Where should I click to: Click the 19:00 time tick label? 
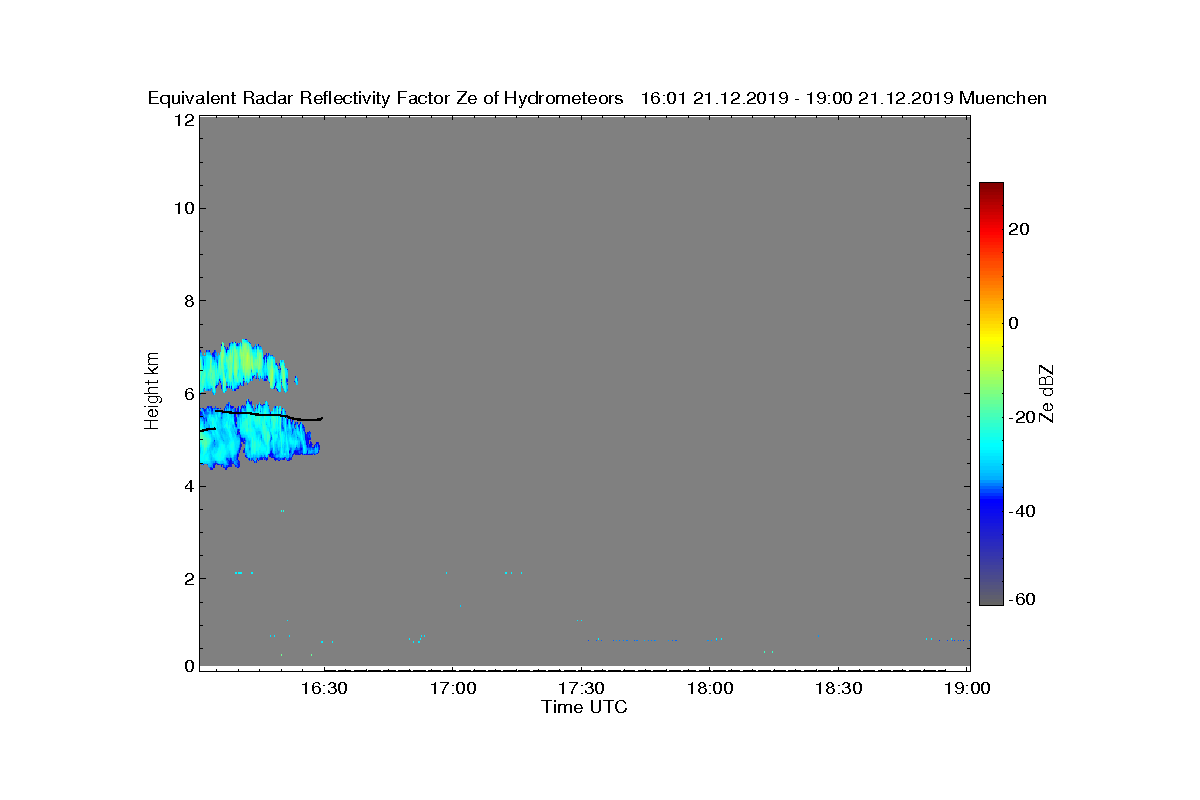point(967,688)
